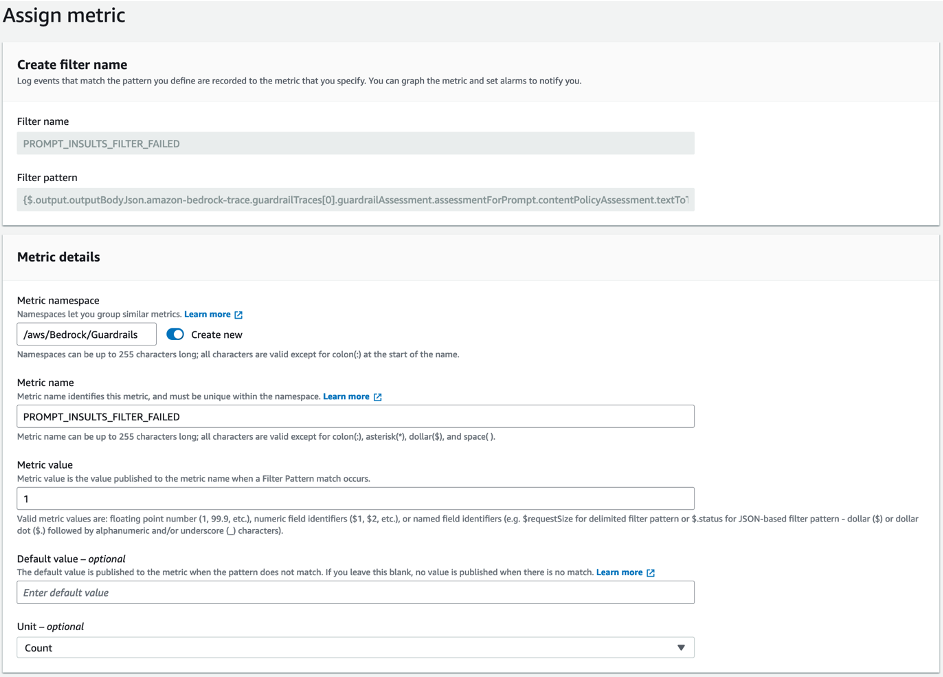The image size is (943, 677).
Task: Open external link icon after default value Learn more
Action: click(651, 572)
